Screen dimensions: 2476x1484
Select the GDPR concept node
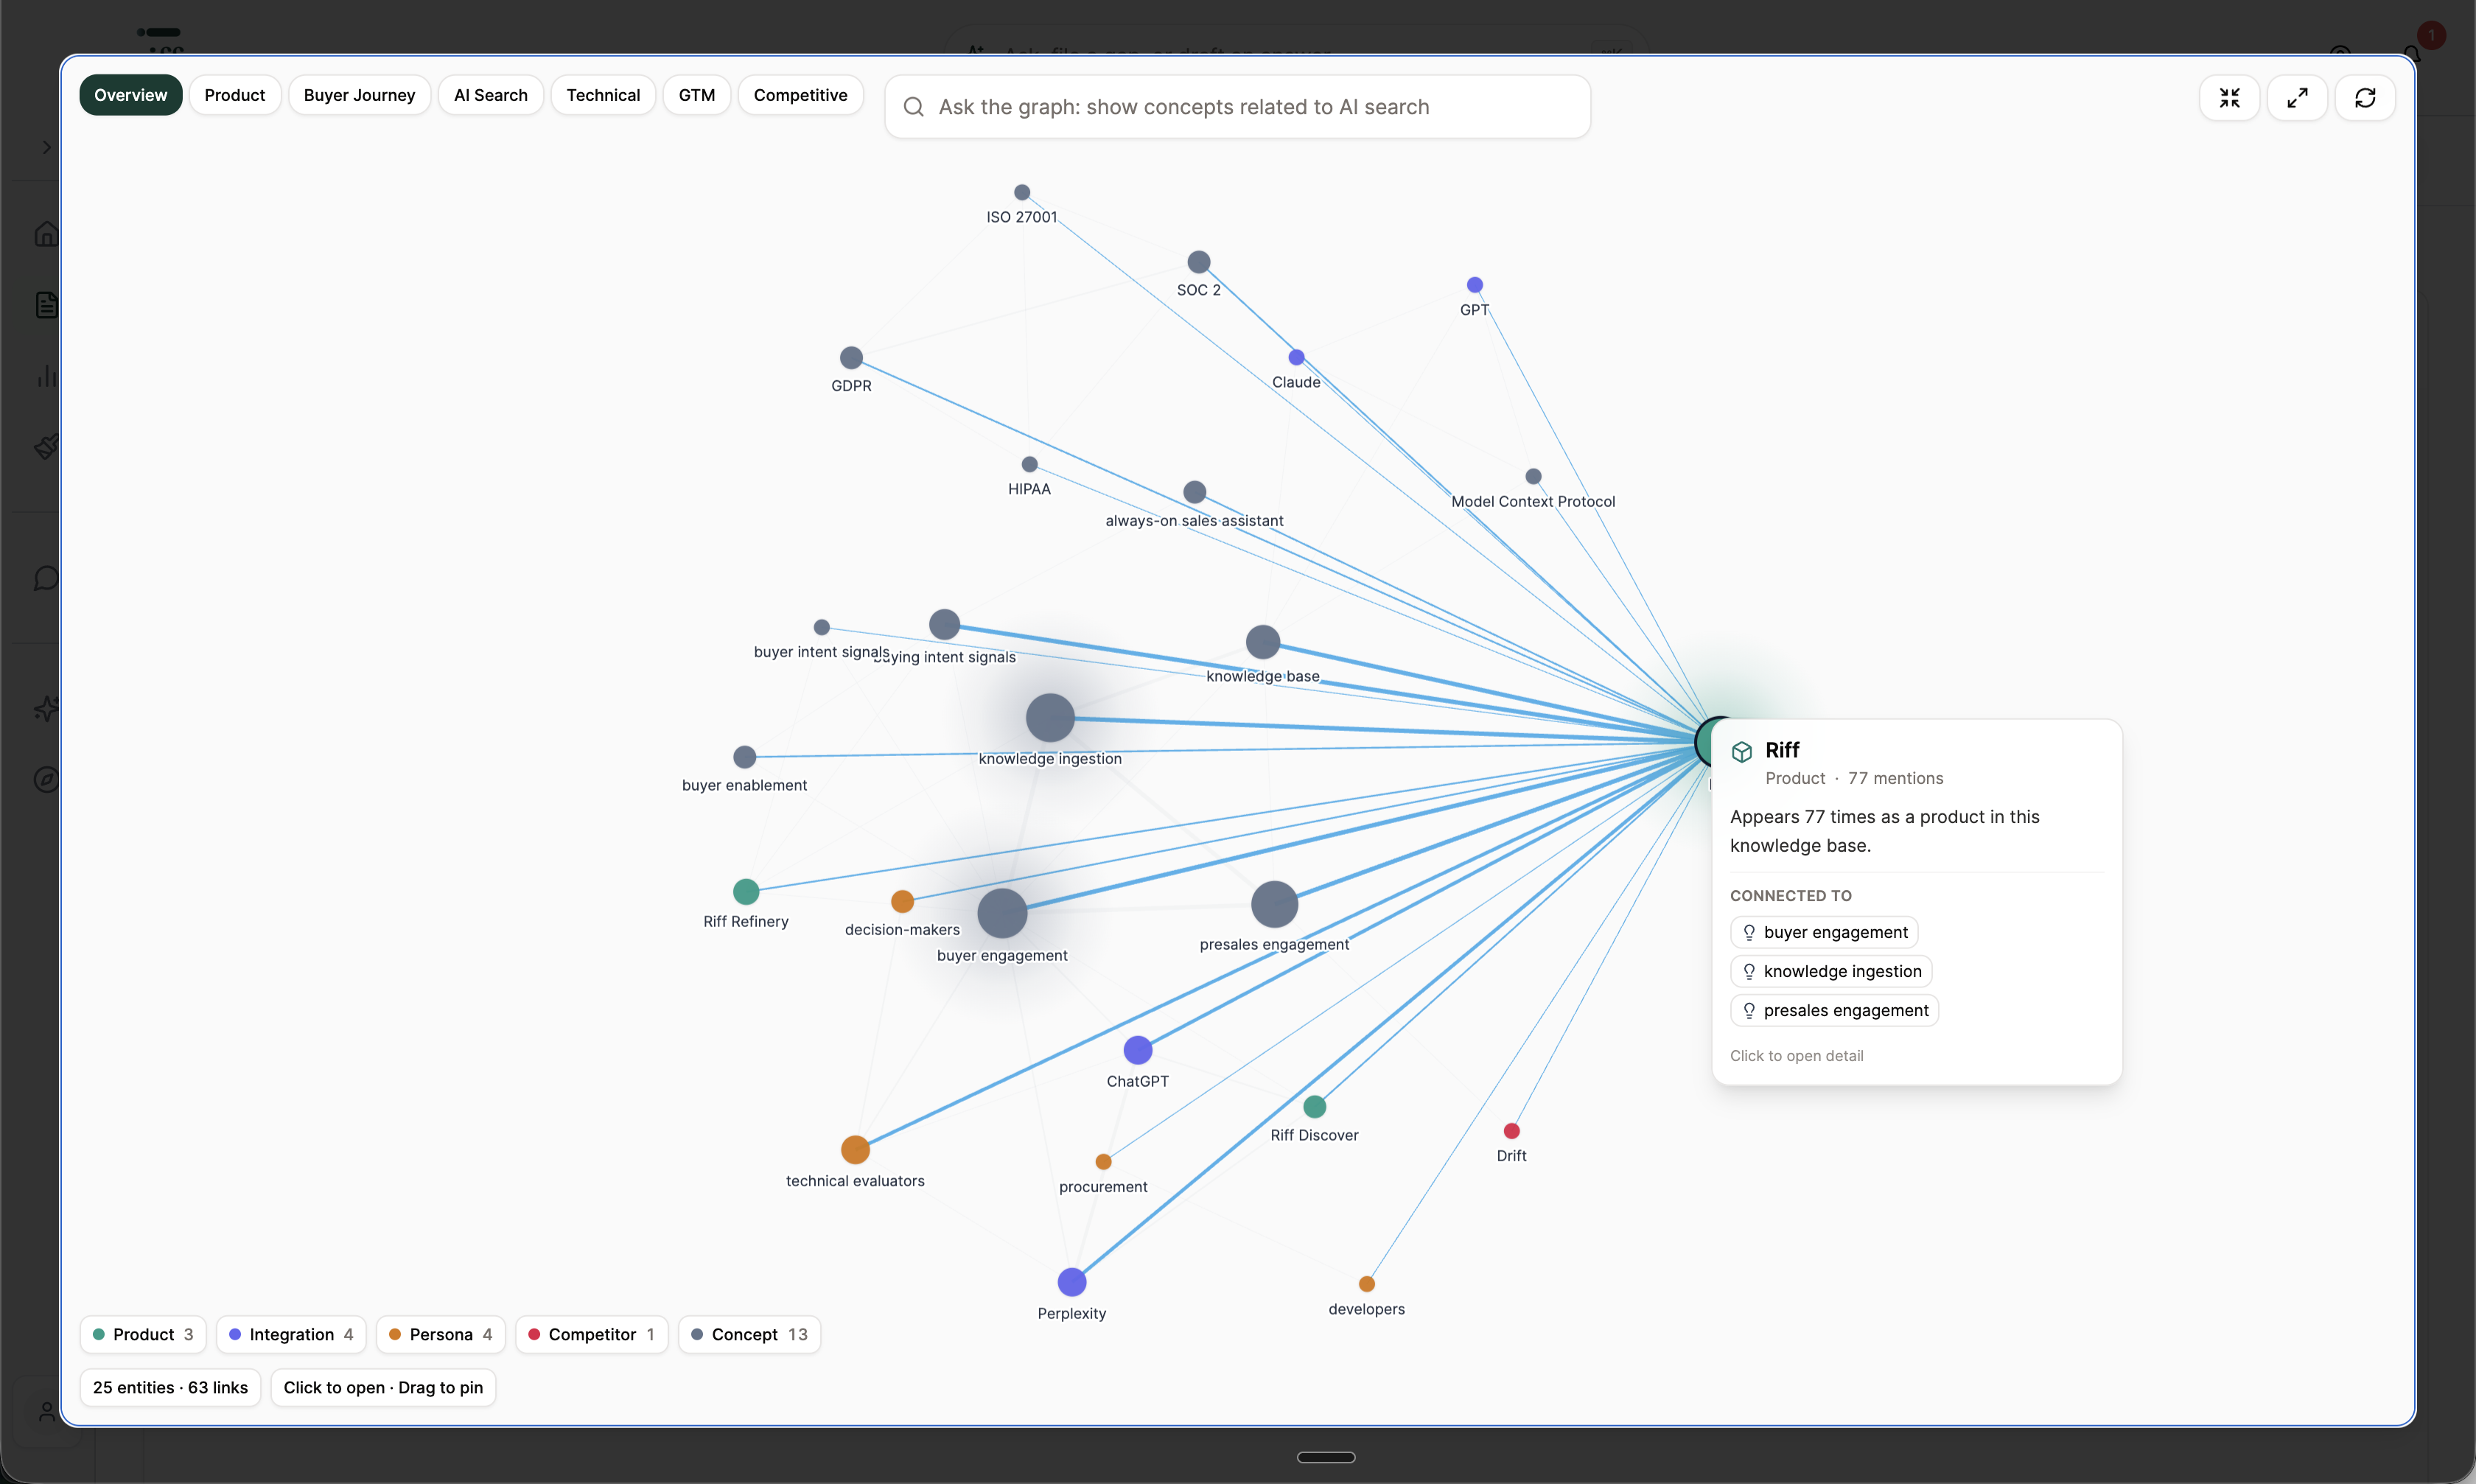coord(851,358)
